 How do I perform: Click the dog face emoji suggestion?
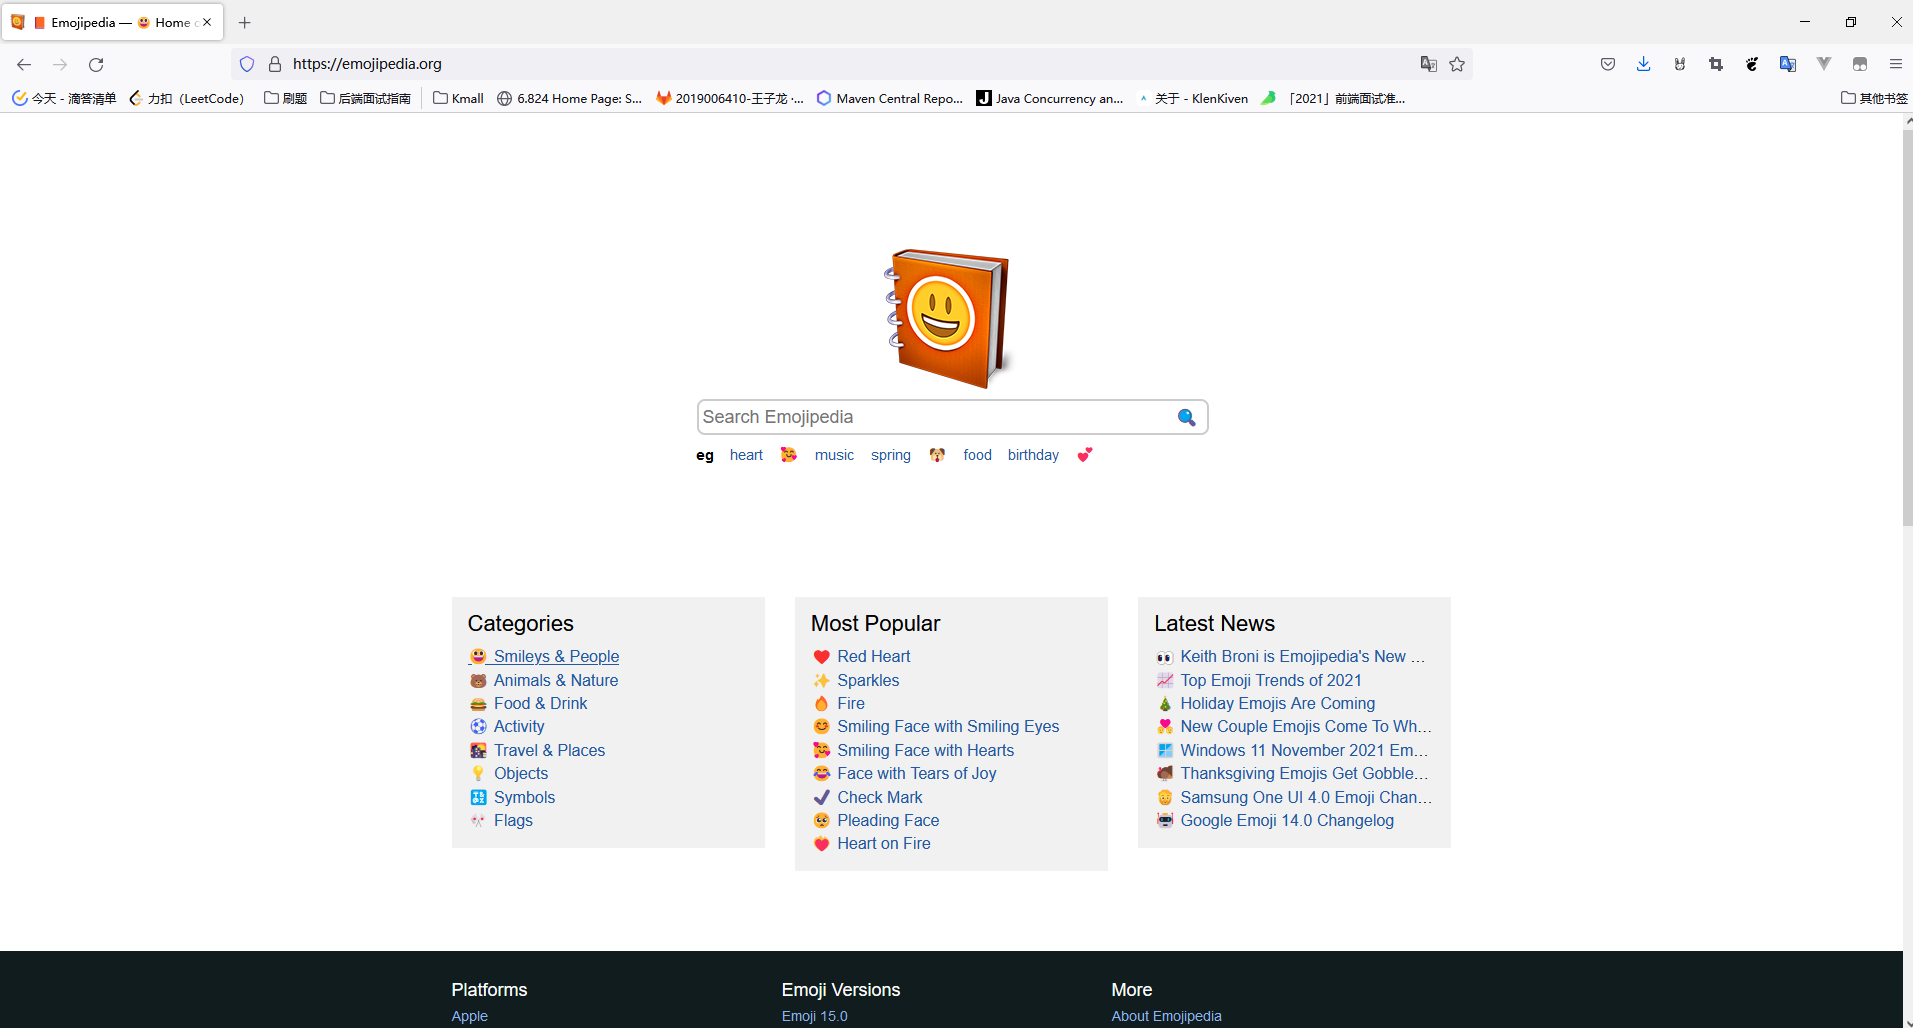click(937, 455)
